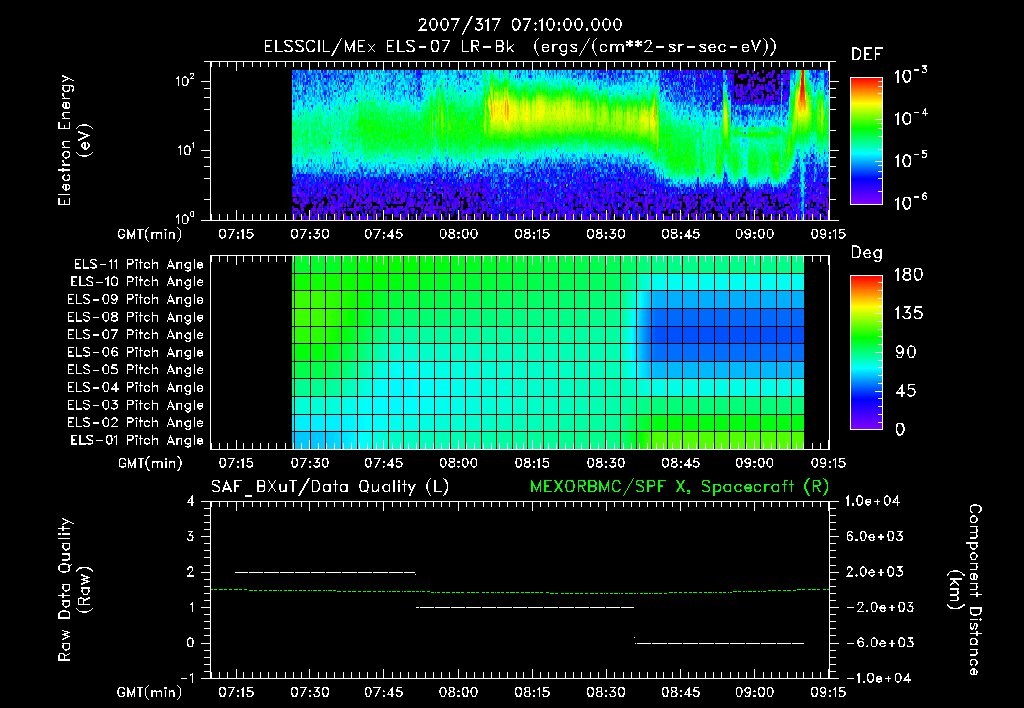Click the '08:00' tick under the pitch angle panel

point(458,464)
